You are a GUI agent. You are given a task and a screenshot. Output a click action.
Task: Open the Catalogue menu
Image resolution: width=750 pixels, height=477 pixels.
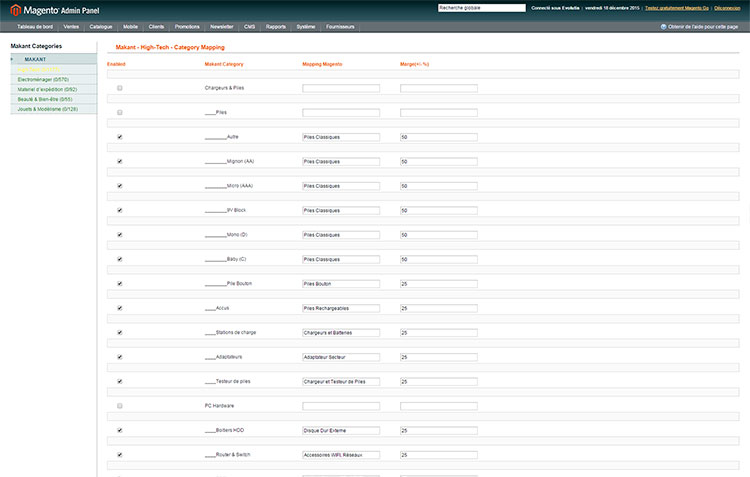coord(101,27)
